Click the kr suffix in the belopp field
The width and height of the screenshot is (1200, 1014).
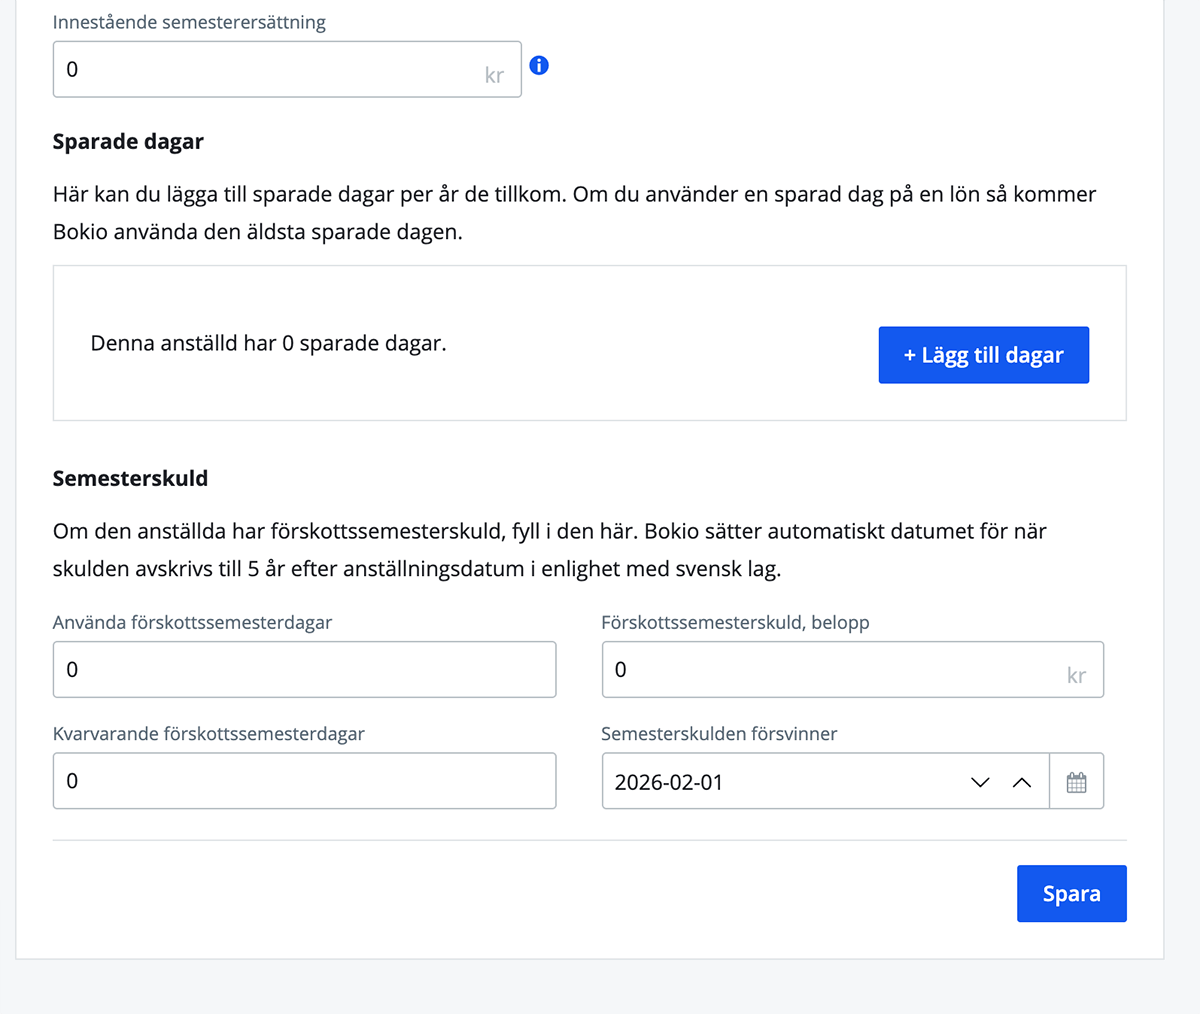(1077, 675)
